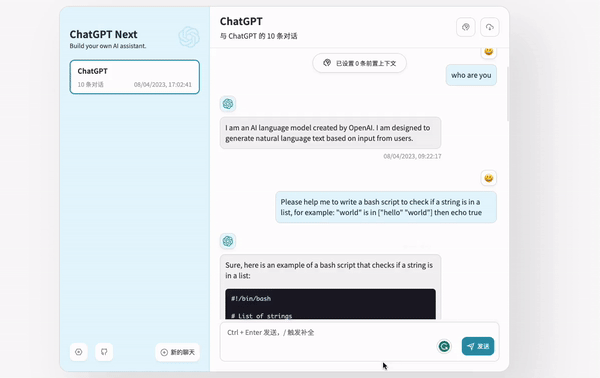The height and width of the screenshot is (378, 600).
Task: Click the export chat cloud download icon
Action: tap(489, 27)
